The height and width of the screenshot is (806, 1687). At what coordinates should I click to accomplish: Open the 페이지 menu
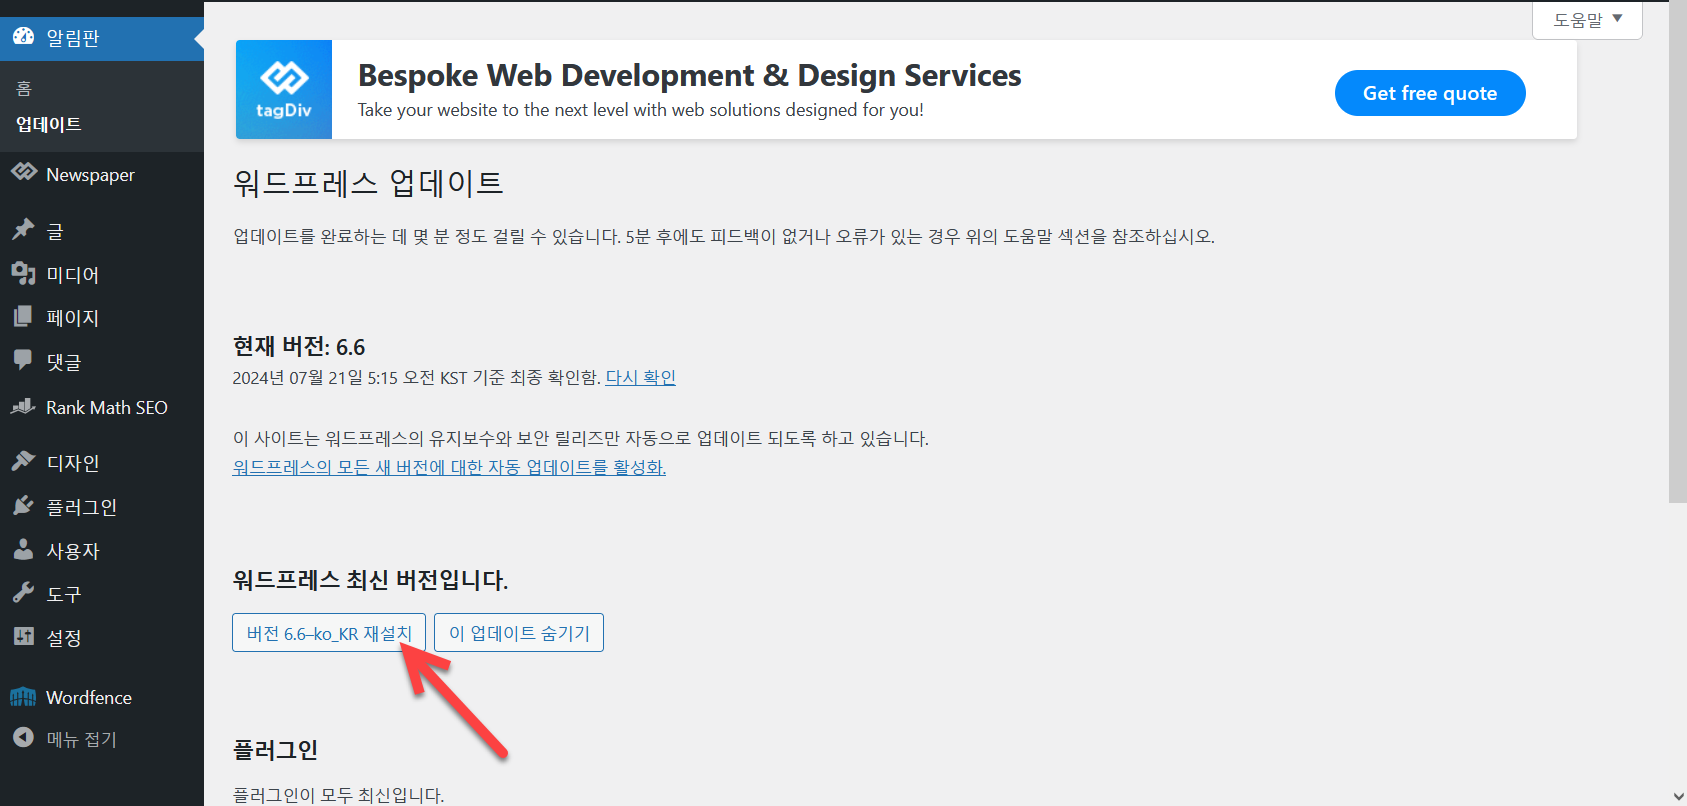pos(102,318)
